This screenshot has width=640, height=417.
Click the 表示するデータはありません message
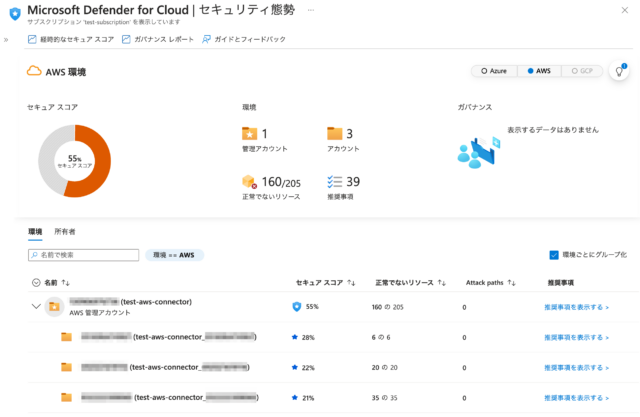tap(553, 130)
